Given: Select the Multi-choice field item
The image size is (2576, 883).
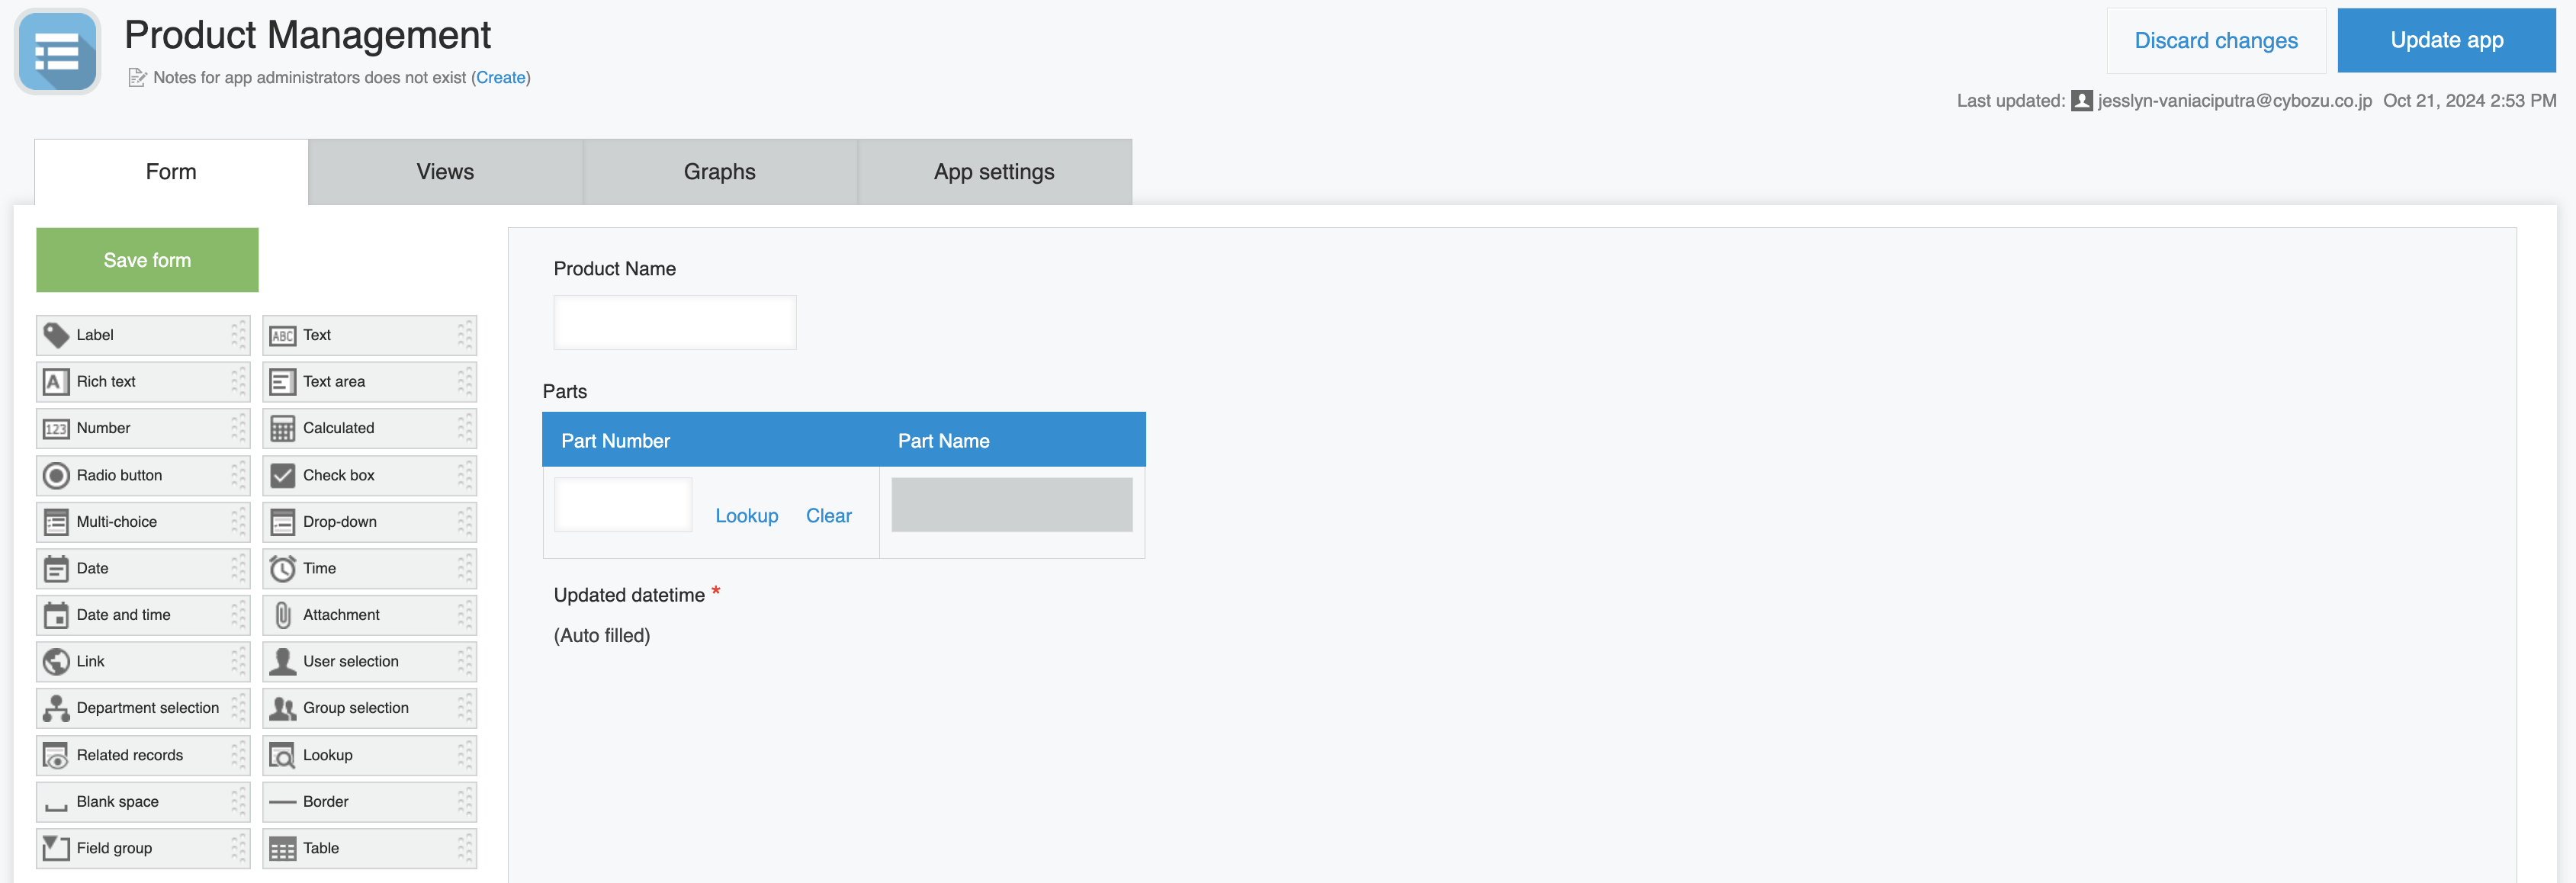Looking at the screenshot, I should coord(142,522).
